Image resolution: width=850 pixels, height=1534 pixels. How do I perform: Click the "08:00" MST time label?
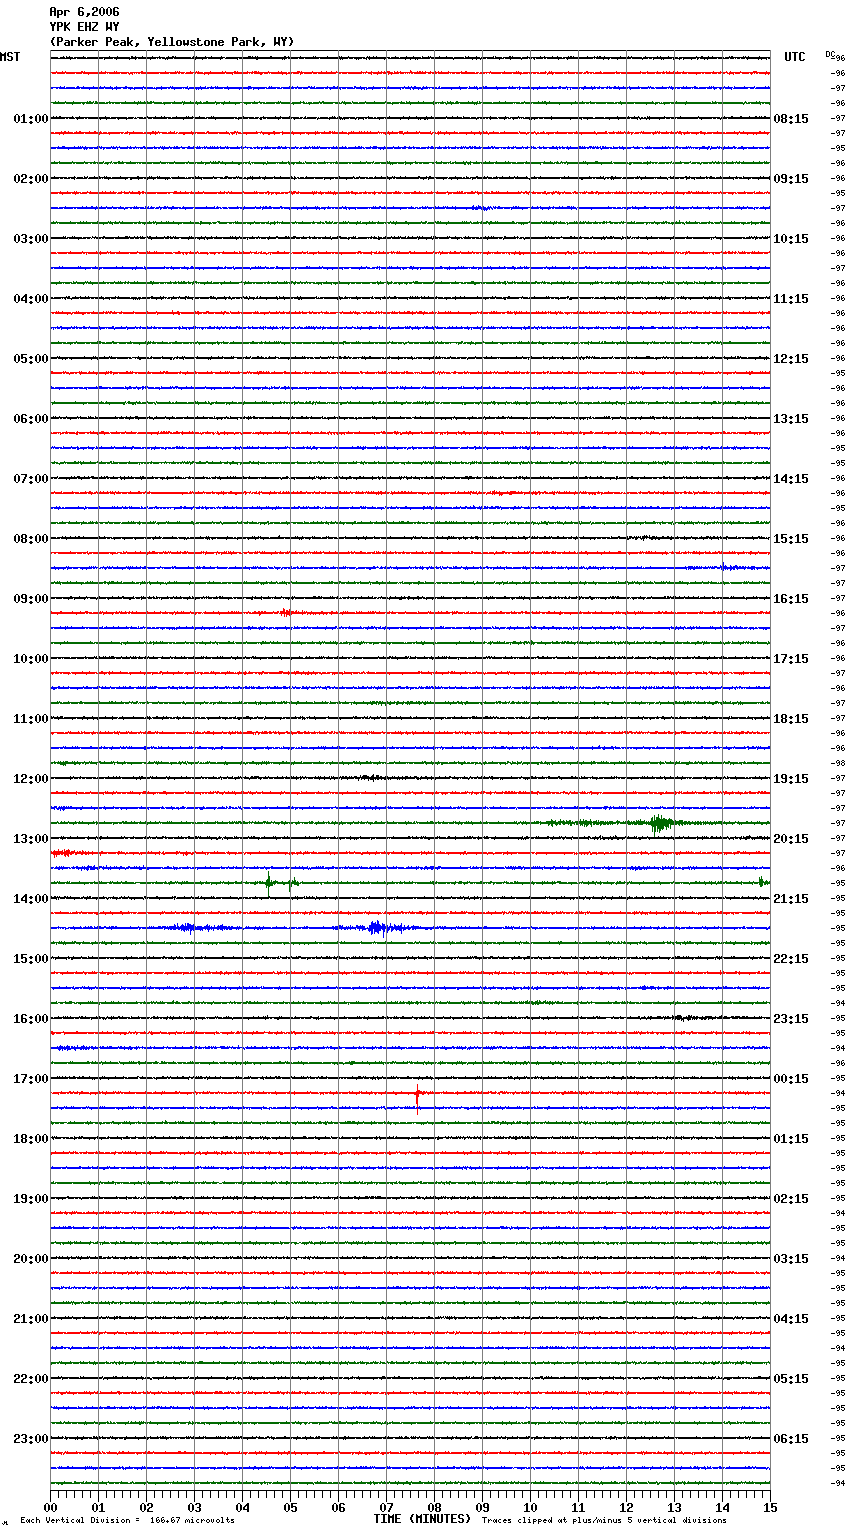pos(31,539)
